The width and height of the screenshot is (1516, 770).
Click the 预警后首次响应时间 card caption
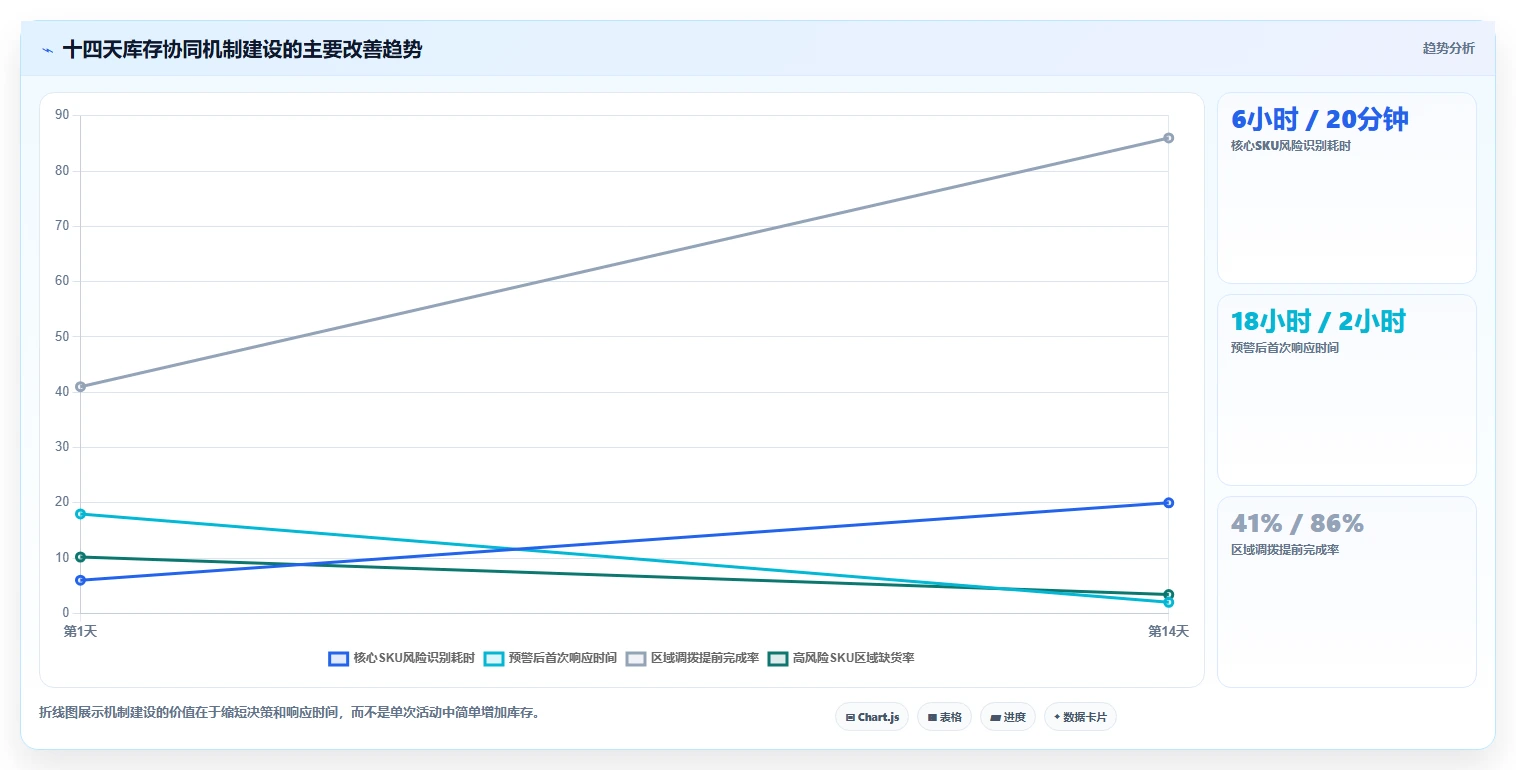click(1285, 348)
